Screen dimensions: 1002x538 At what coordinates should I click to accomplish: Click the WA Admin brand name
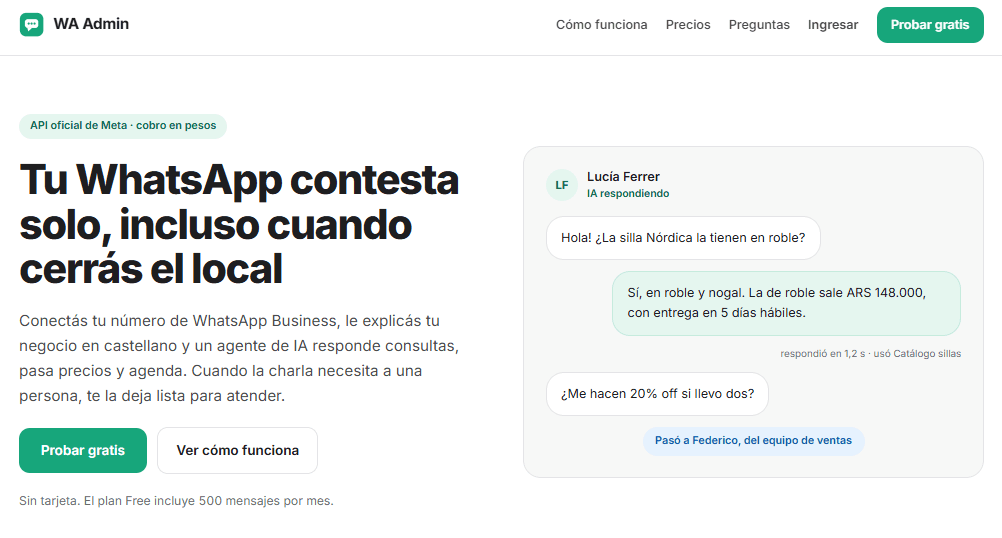pyautogui.click(x=91, y=24)
